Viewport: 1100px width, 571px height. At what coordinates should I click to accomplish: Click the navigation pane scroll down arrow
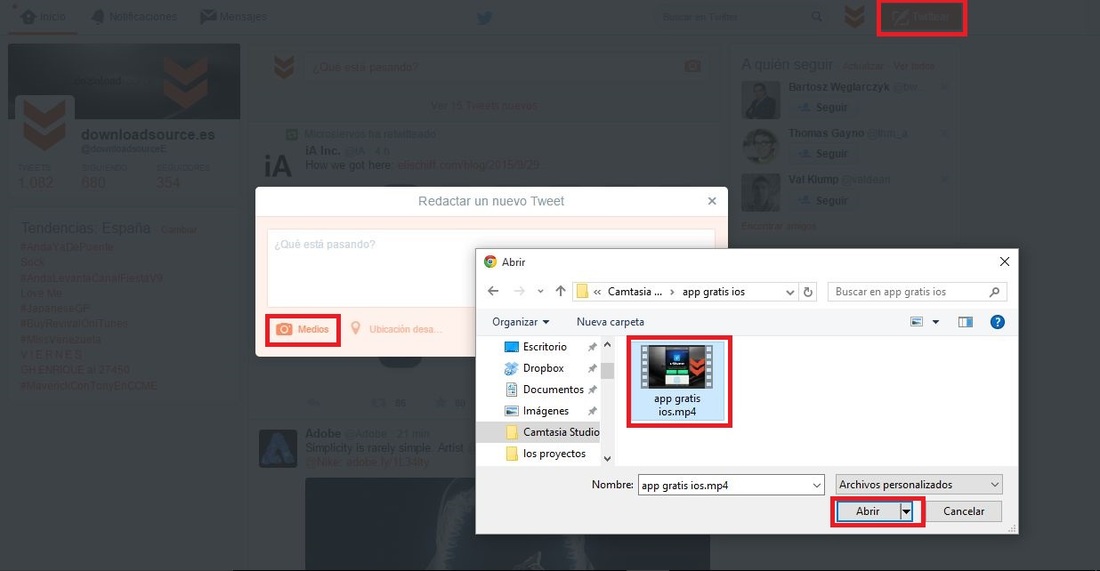point(608,459)
